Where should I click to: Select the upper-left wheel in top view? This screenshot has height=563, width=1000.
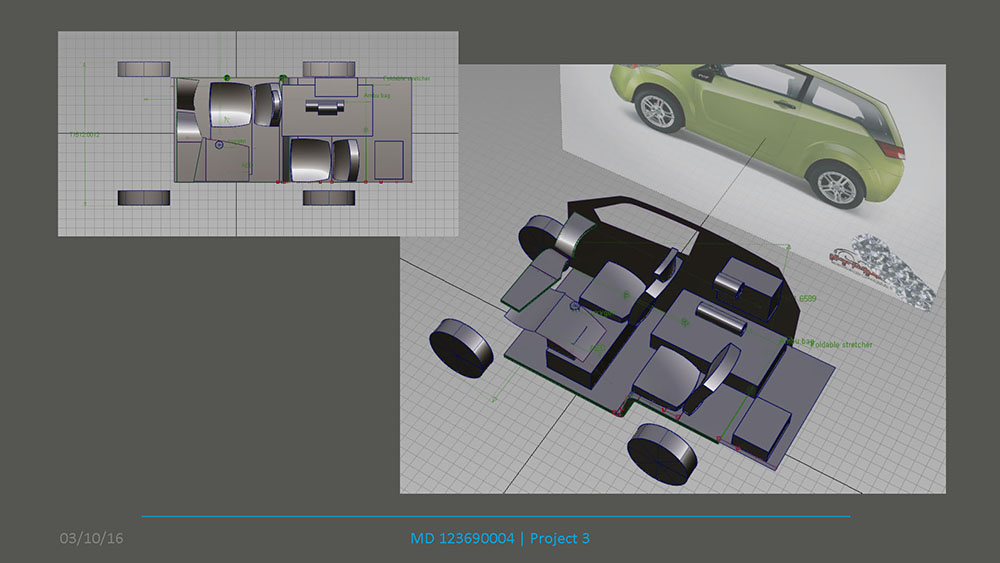pos(145,69)
